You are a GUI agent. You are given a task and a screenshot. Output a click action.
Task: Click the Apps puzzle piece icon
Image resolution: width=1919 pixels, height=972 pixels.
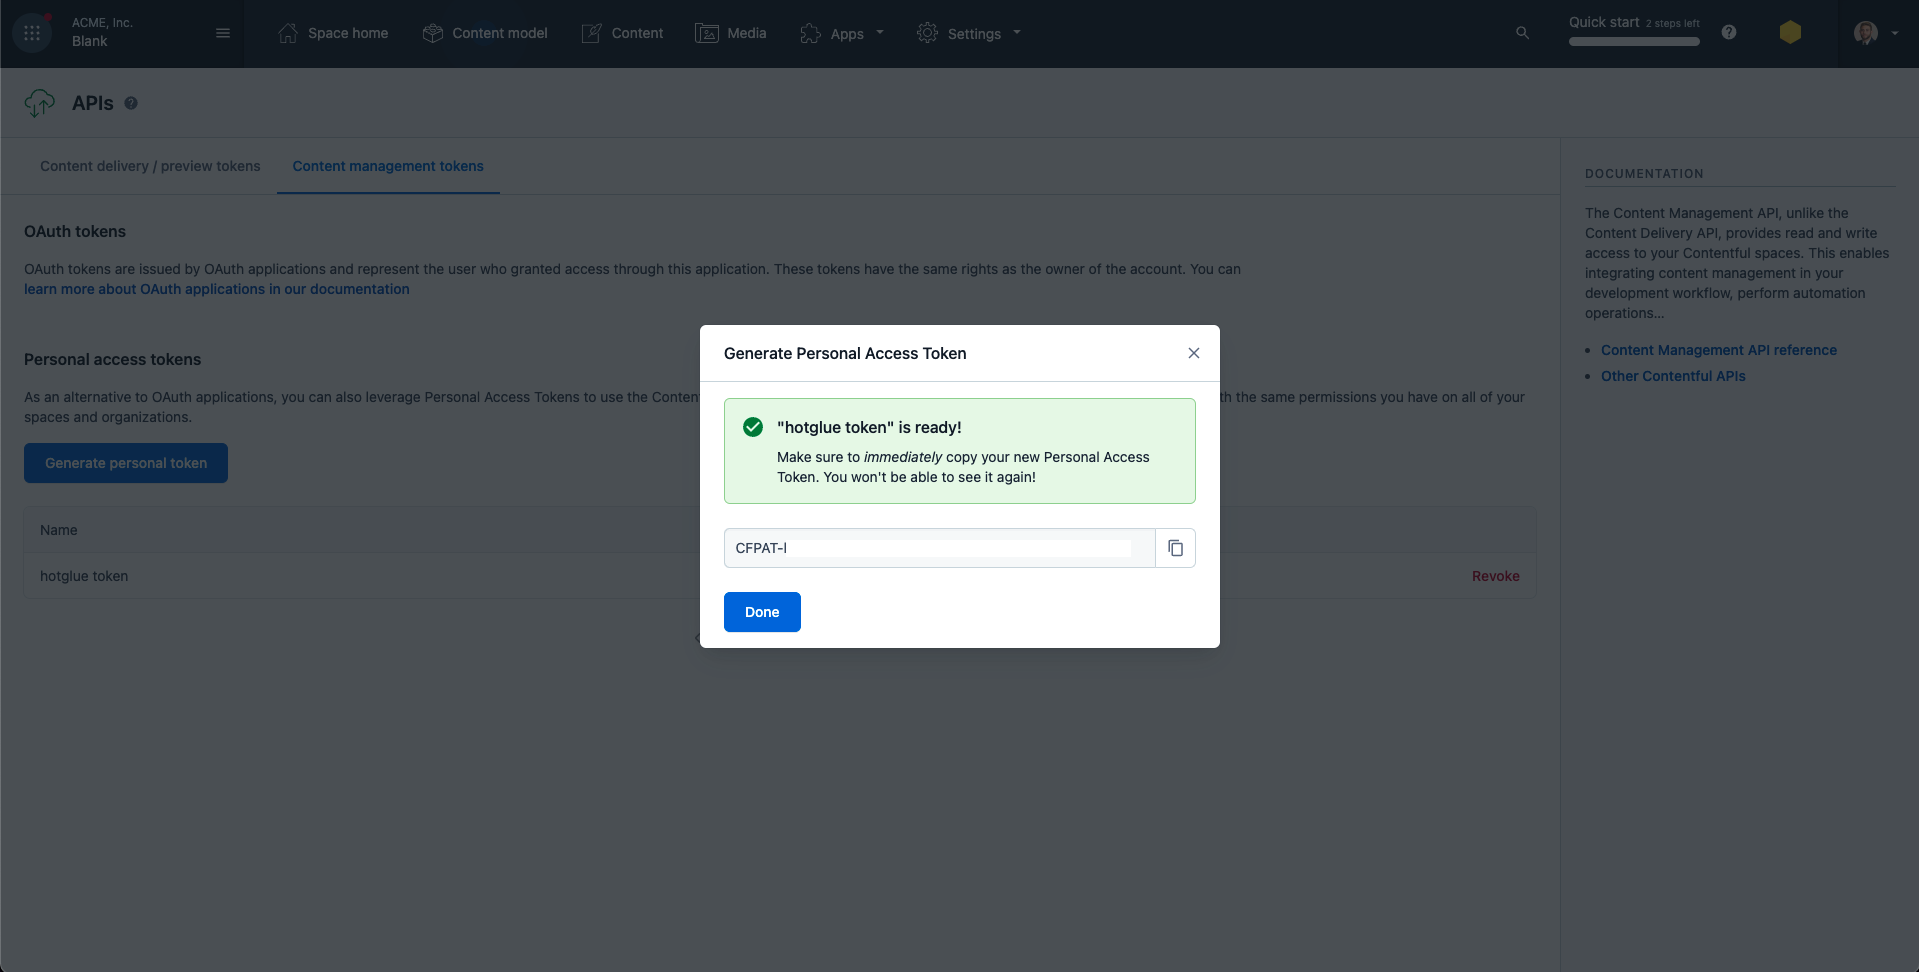click(810, 34)
